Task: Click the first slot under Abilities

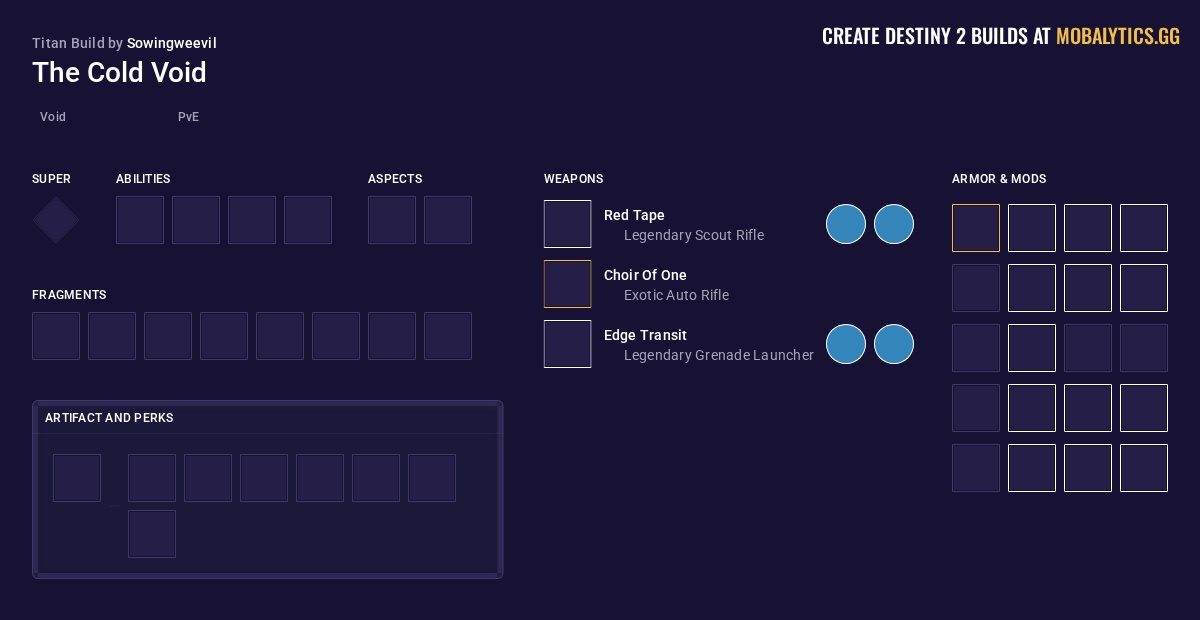Action: coord(140,220)
